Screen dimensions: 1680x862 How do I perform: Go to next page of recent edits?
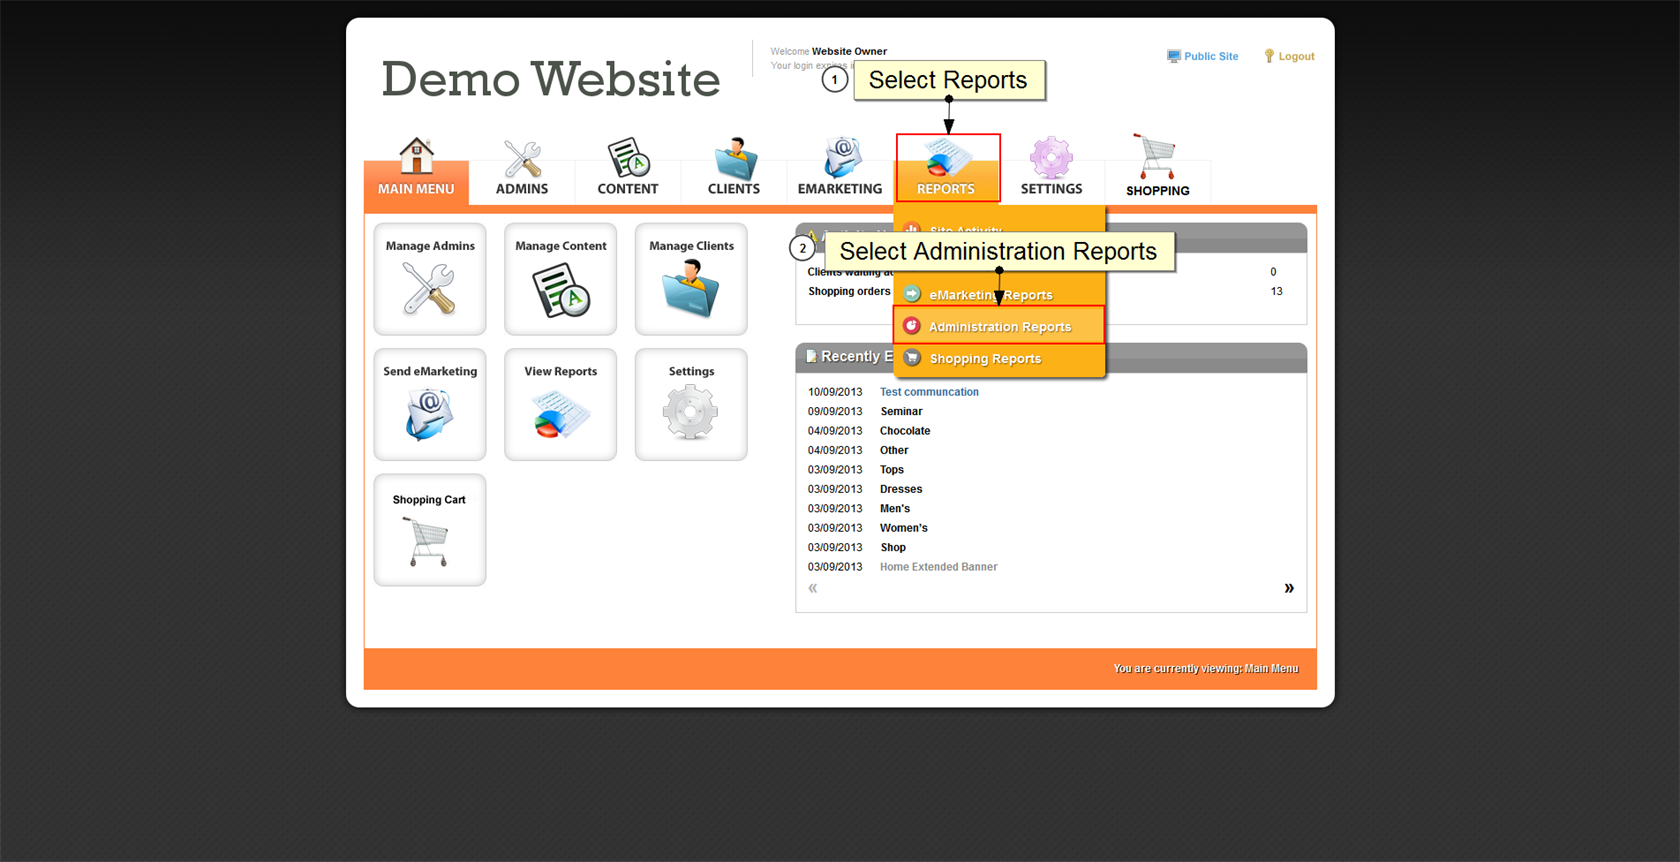tap(1289, 588)
